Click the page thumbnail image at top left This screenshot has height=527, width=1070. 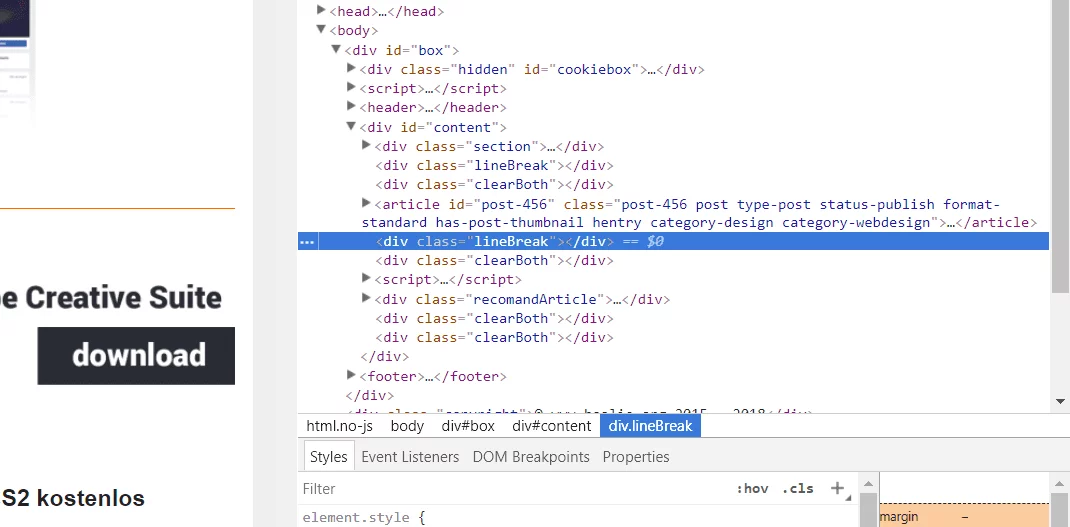15,61
